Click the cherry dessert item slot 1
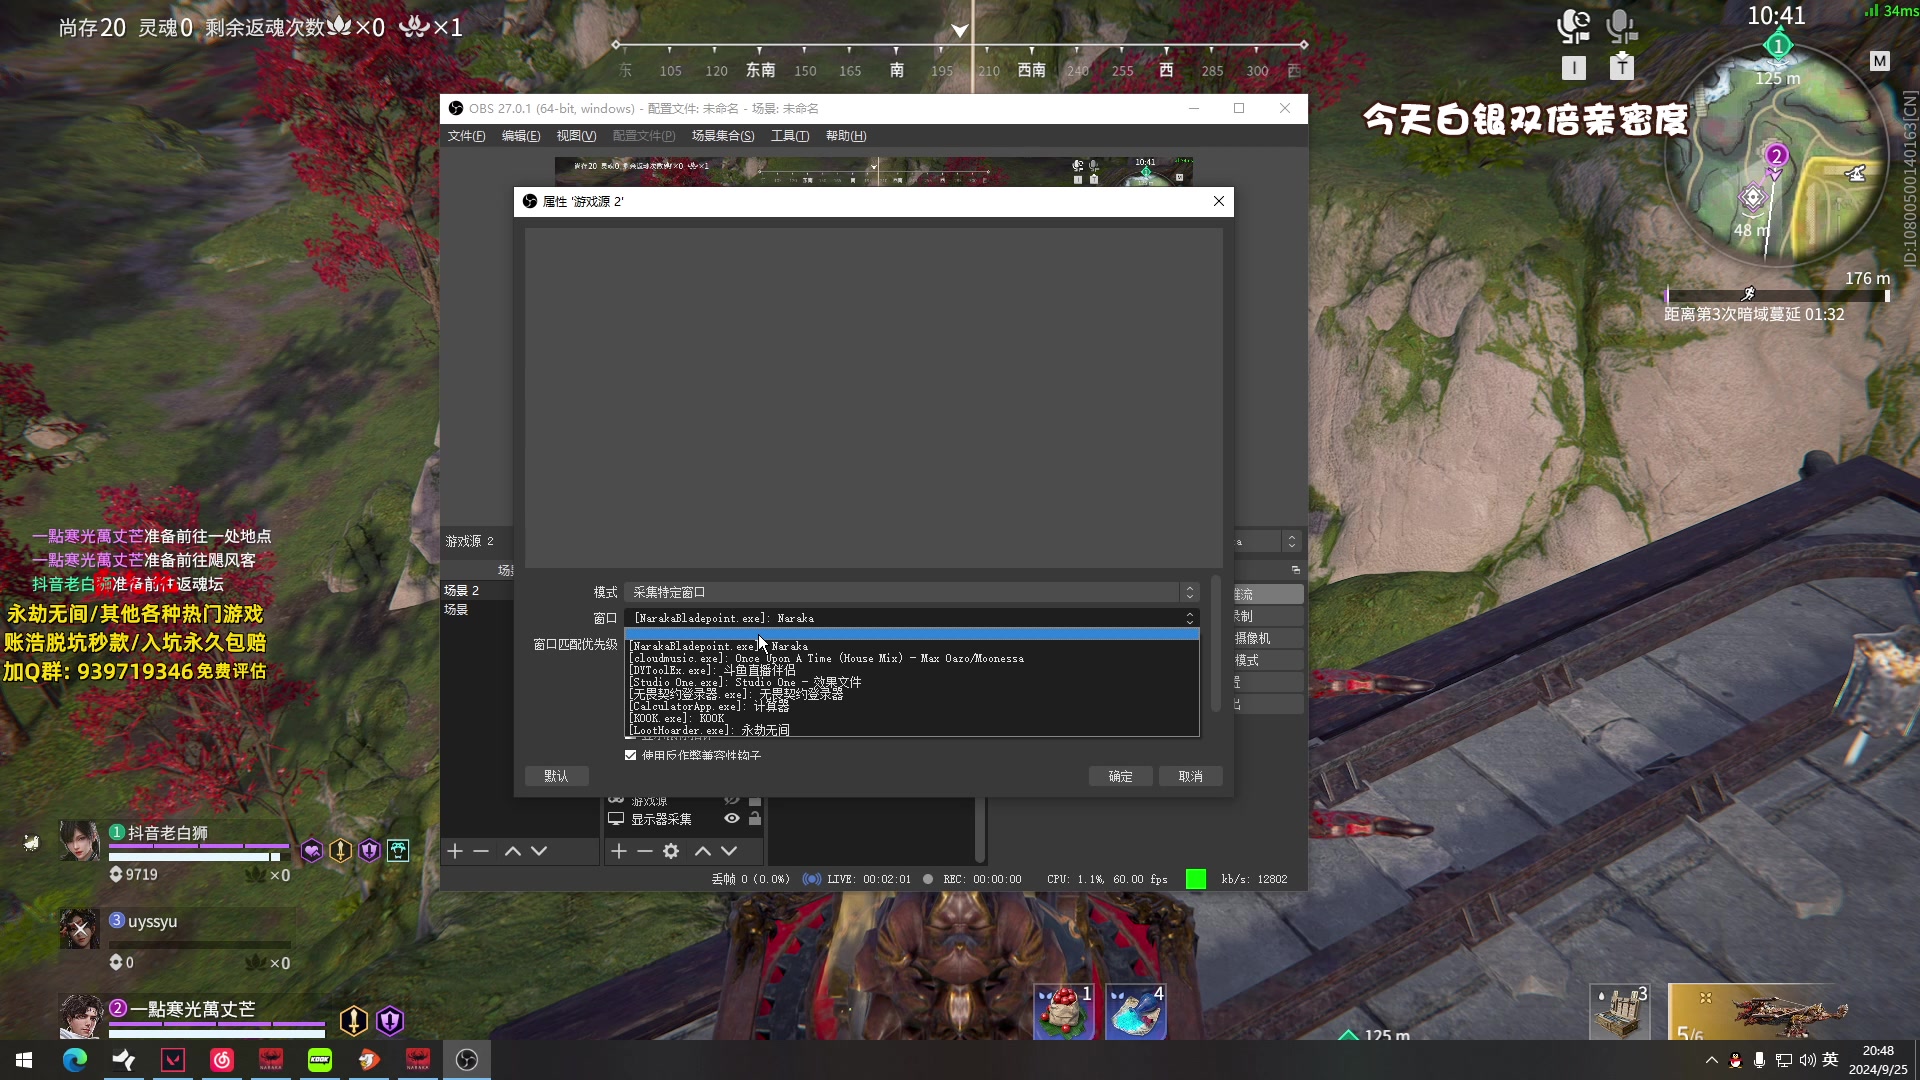Image resolution: width=1920 pixels, height=1080 pixels. [x=1063, y=1011]
